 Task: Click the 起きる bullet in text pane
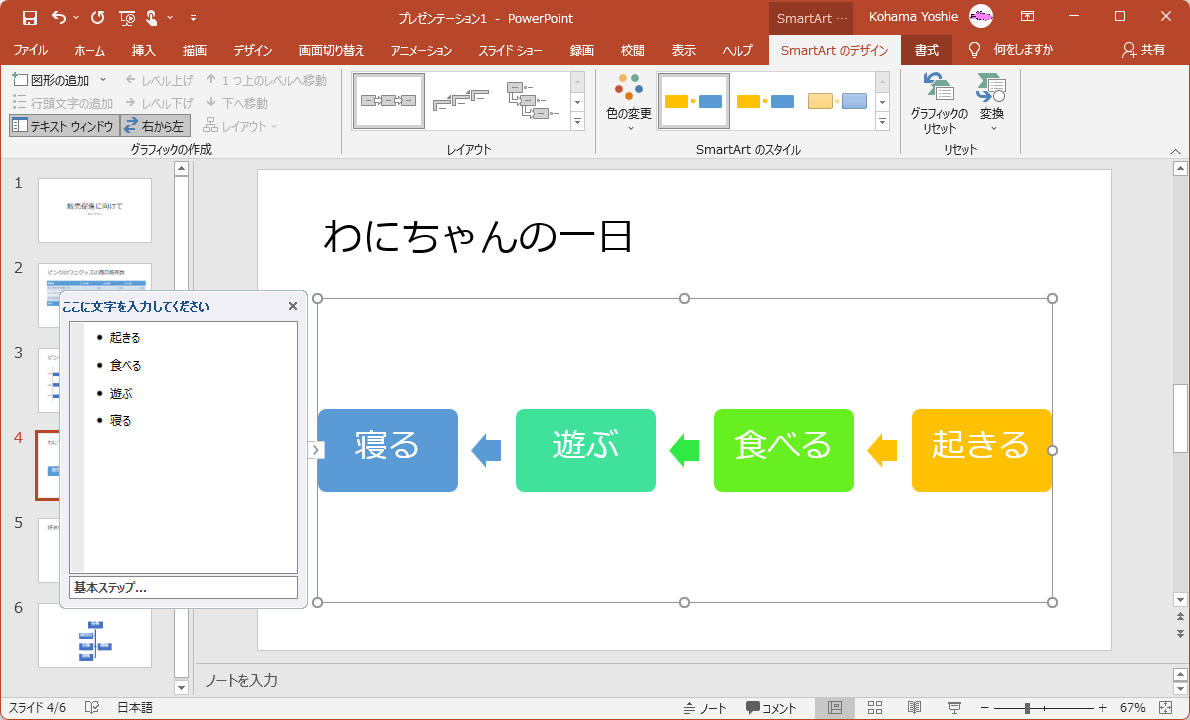[x=125, y=338]
